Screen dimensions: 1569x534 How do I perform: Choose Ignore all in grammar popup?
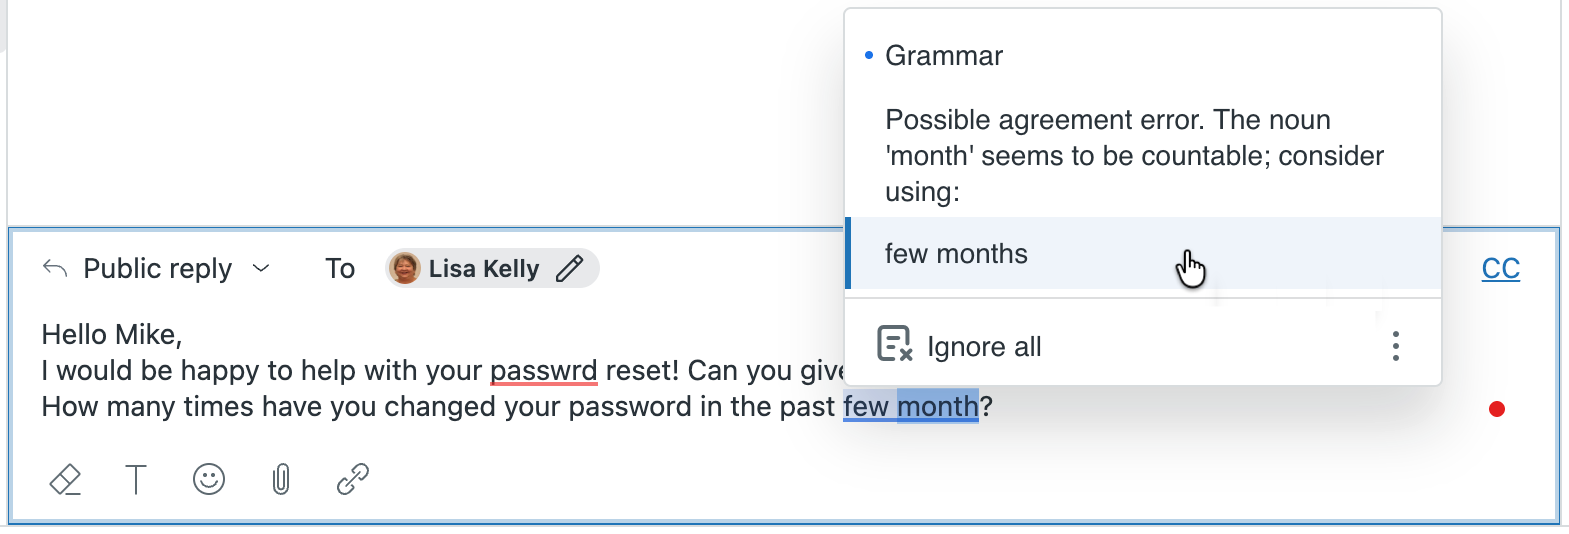(984, 347)
